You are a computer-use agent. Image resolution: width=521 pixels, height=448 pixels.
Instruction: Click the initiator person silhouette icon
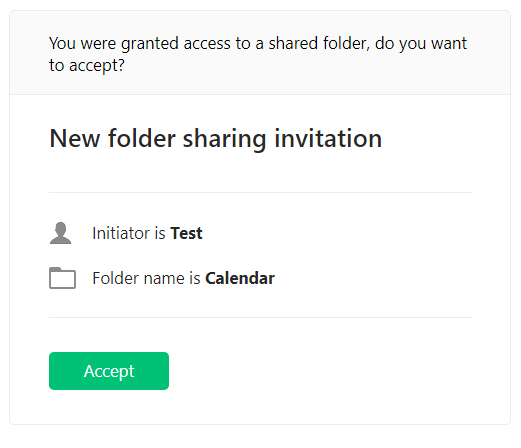coord(60,233)
